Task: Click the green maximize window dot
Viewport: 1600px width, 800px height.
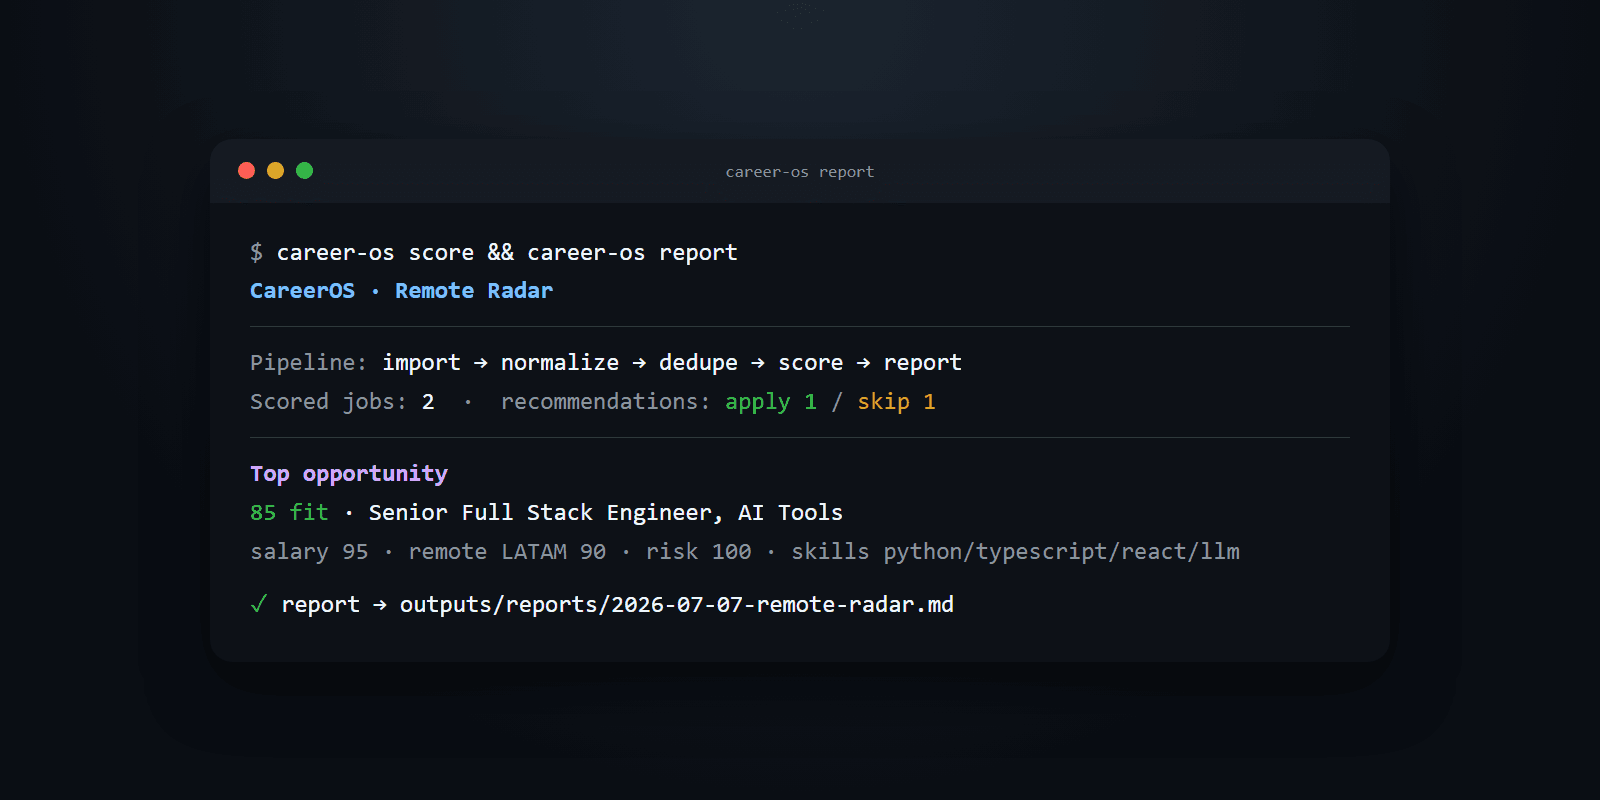Action: pos(304,171)
